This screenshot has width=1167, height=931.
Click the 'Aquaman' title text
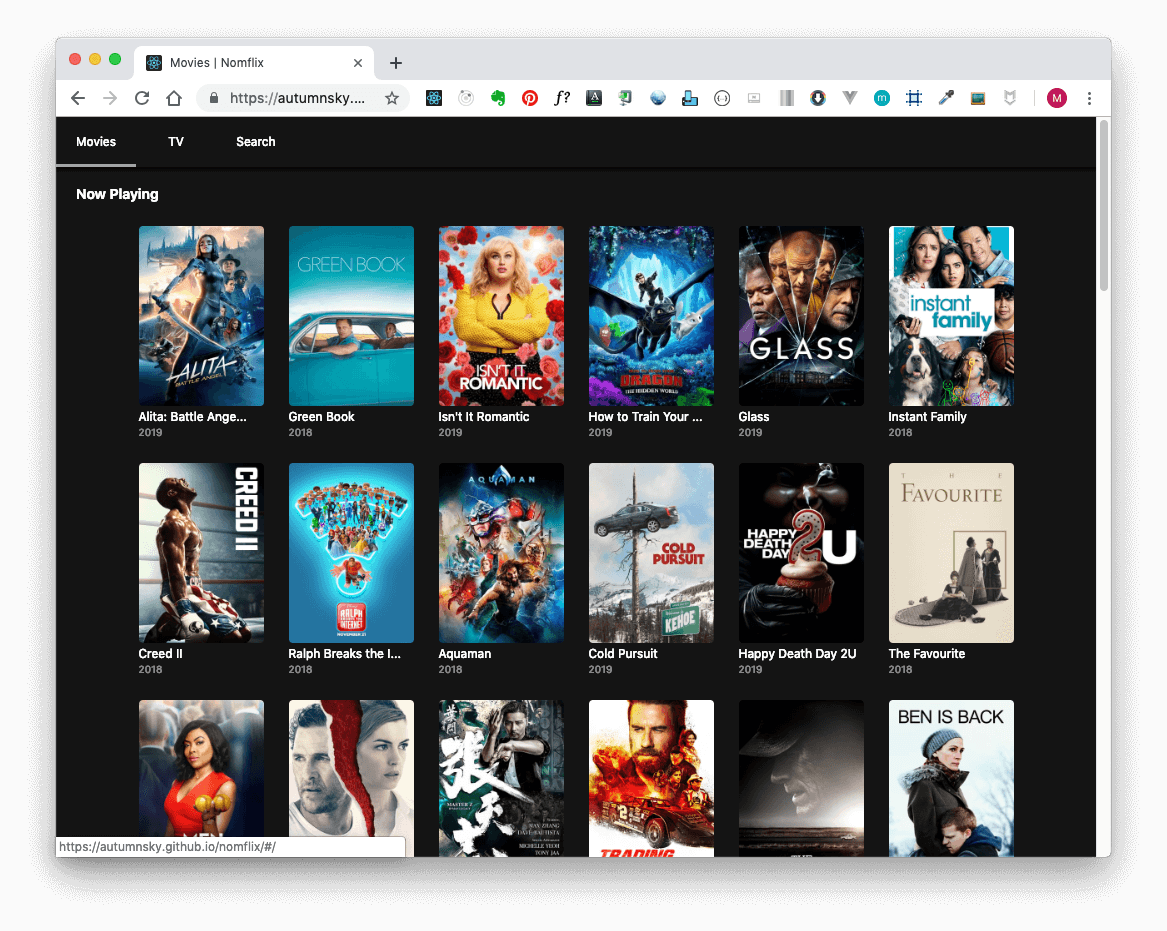[464, 653]
